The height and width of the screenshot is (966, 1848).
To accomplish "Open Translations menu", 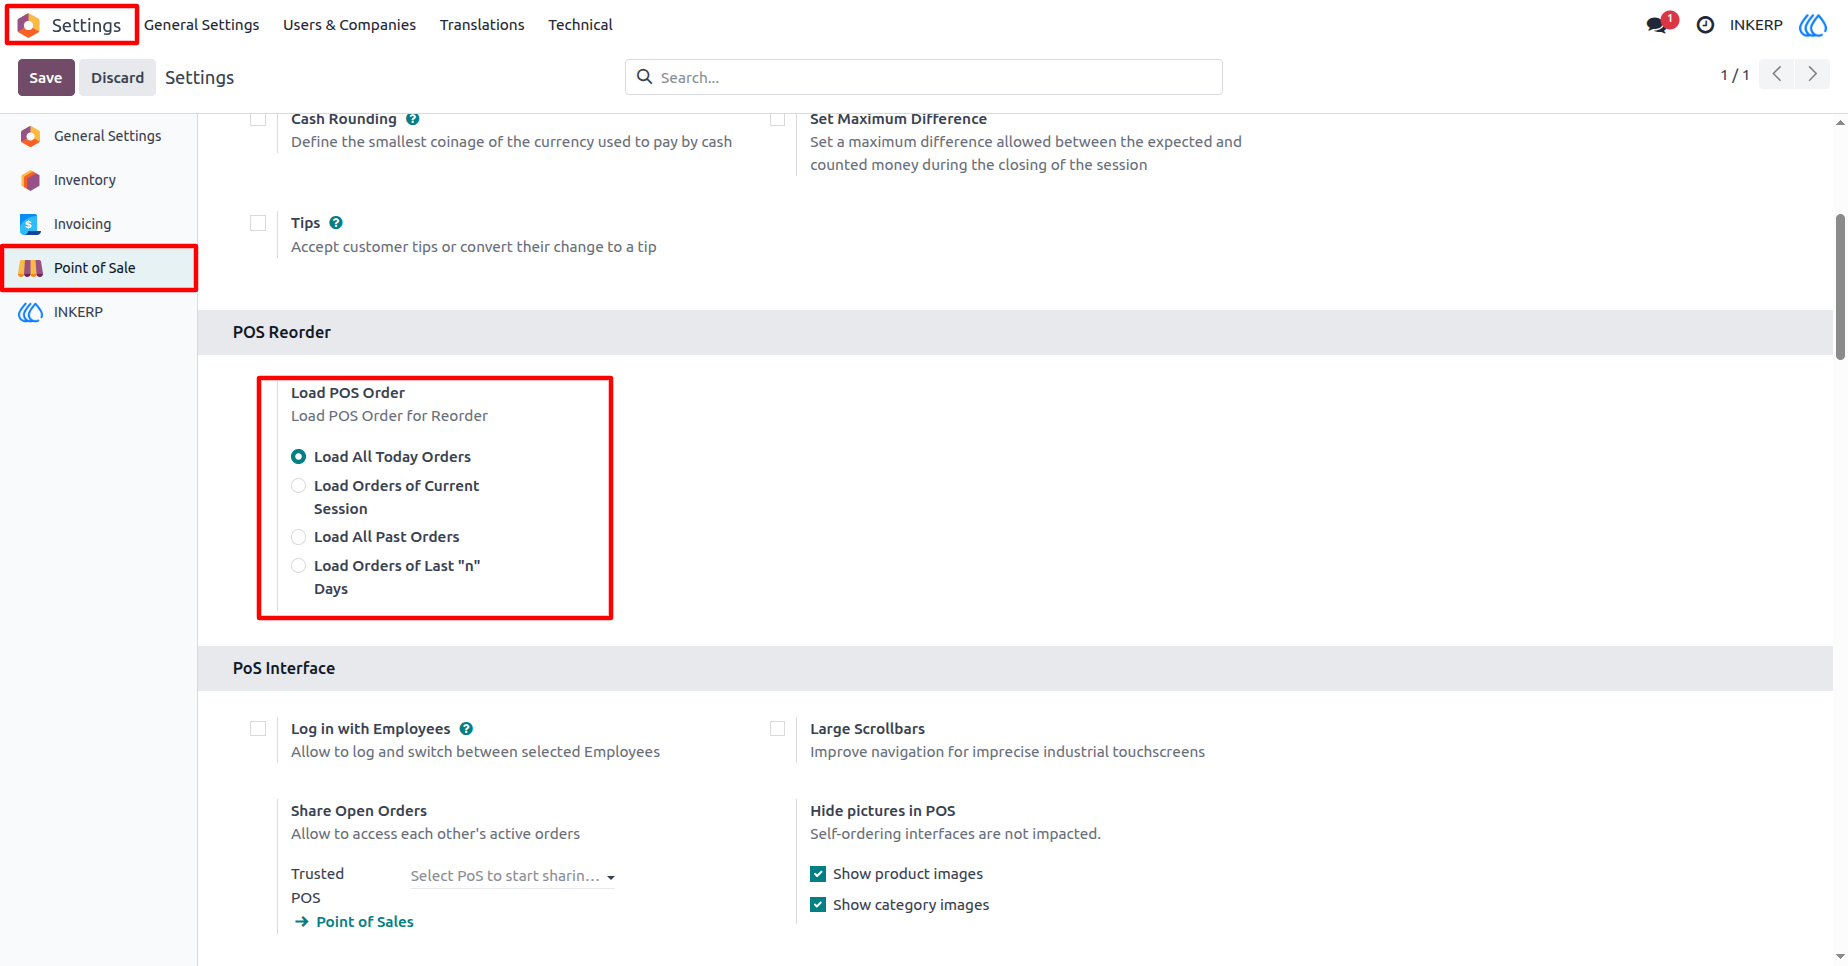I will pos(482,25).
